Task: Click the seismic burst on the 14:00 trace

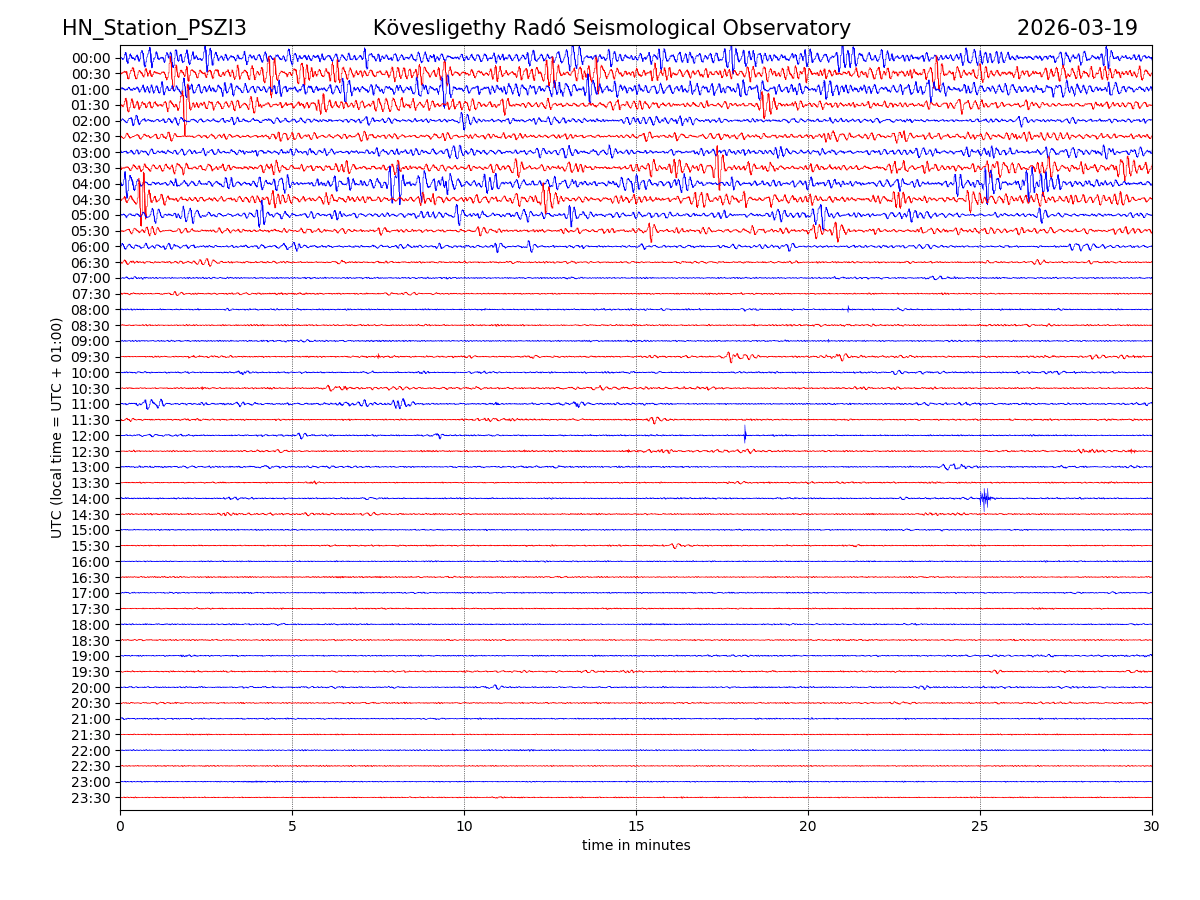Action: pyautogui.click(x=985, y=498)
